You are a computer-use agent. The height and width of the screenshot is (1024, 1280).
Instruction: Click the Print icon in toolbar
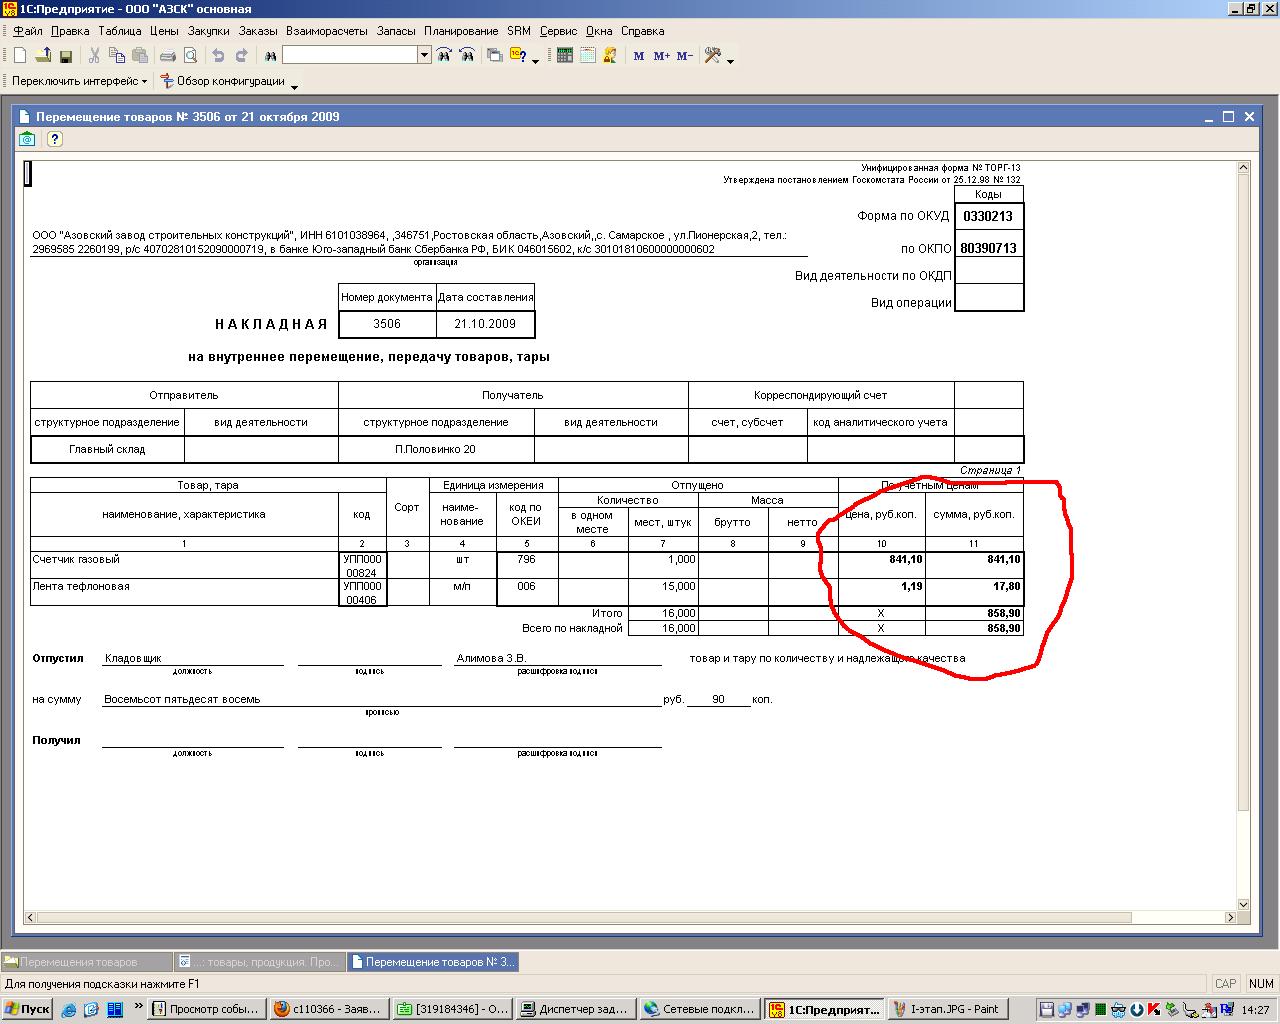coord(168,56)
